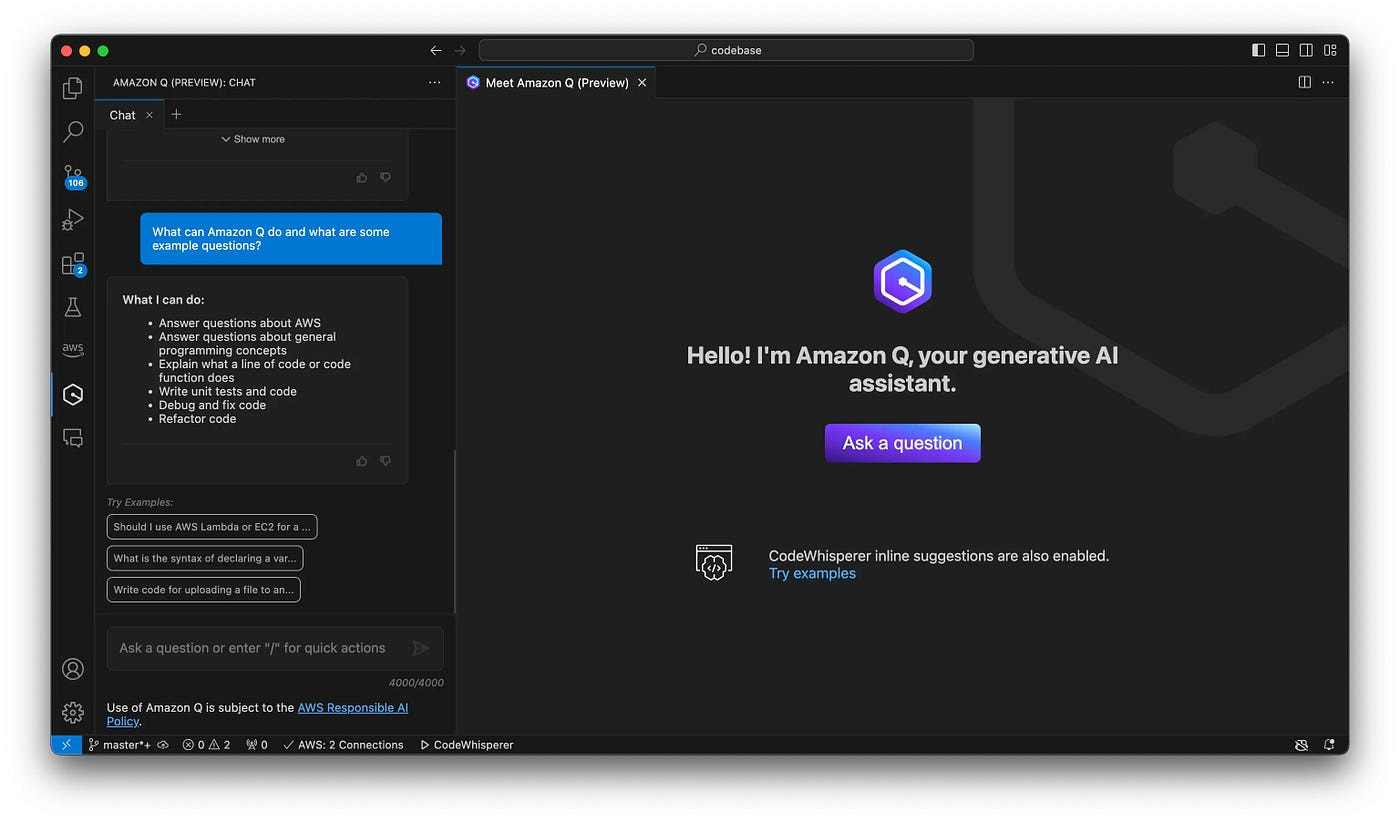Choose 'What is the syntax of declaring' example
Viewport: 1400px width, 822px height.
205,558
